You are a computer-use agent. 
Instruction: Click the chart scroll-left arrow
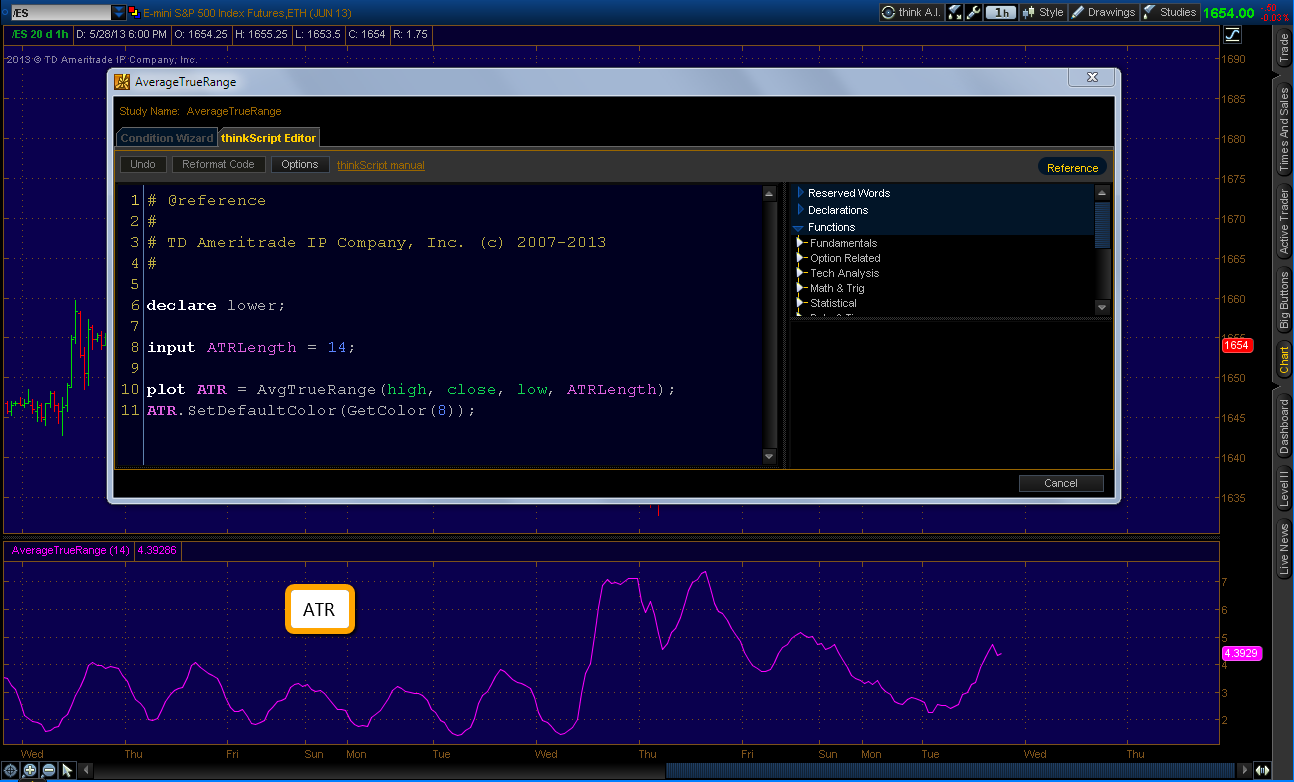[88, 770]
